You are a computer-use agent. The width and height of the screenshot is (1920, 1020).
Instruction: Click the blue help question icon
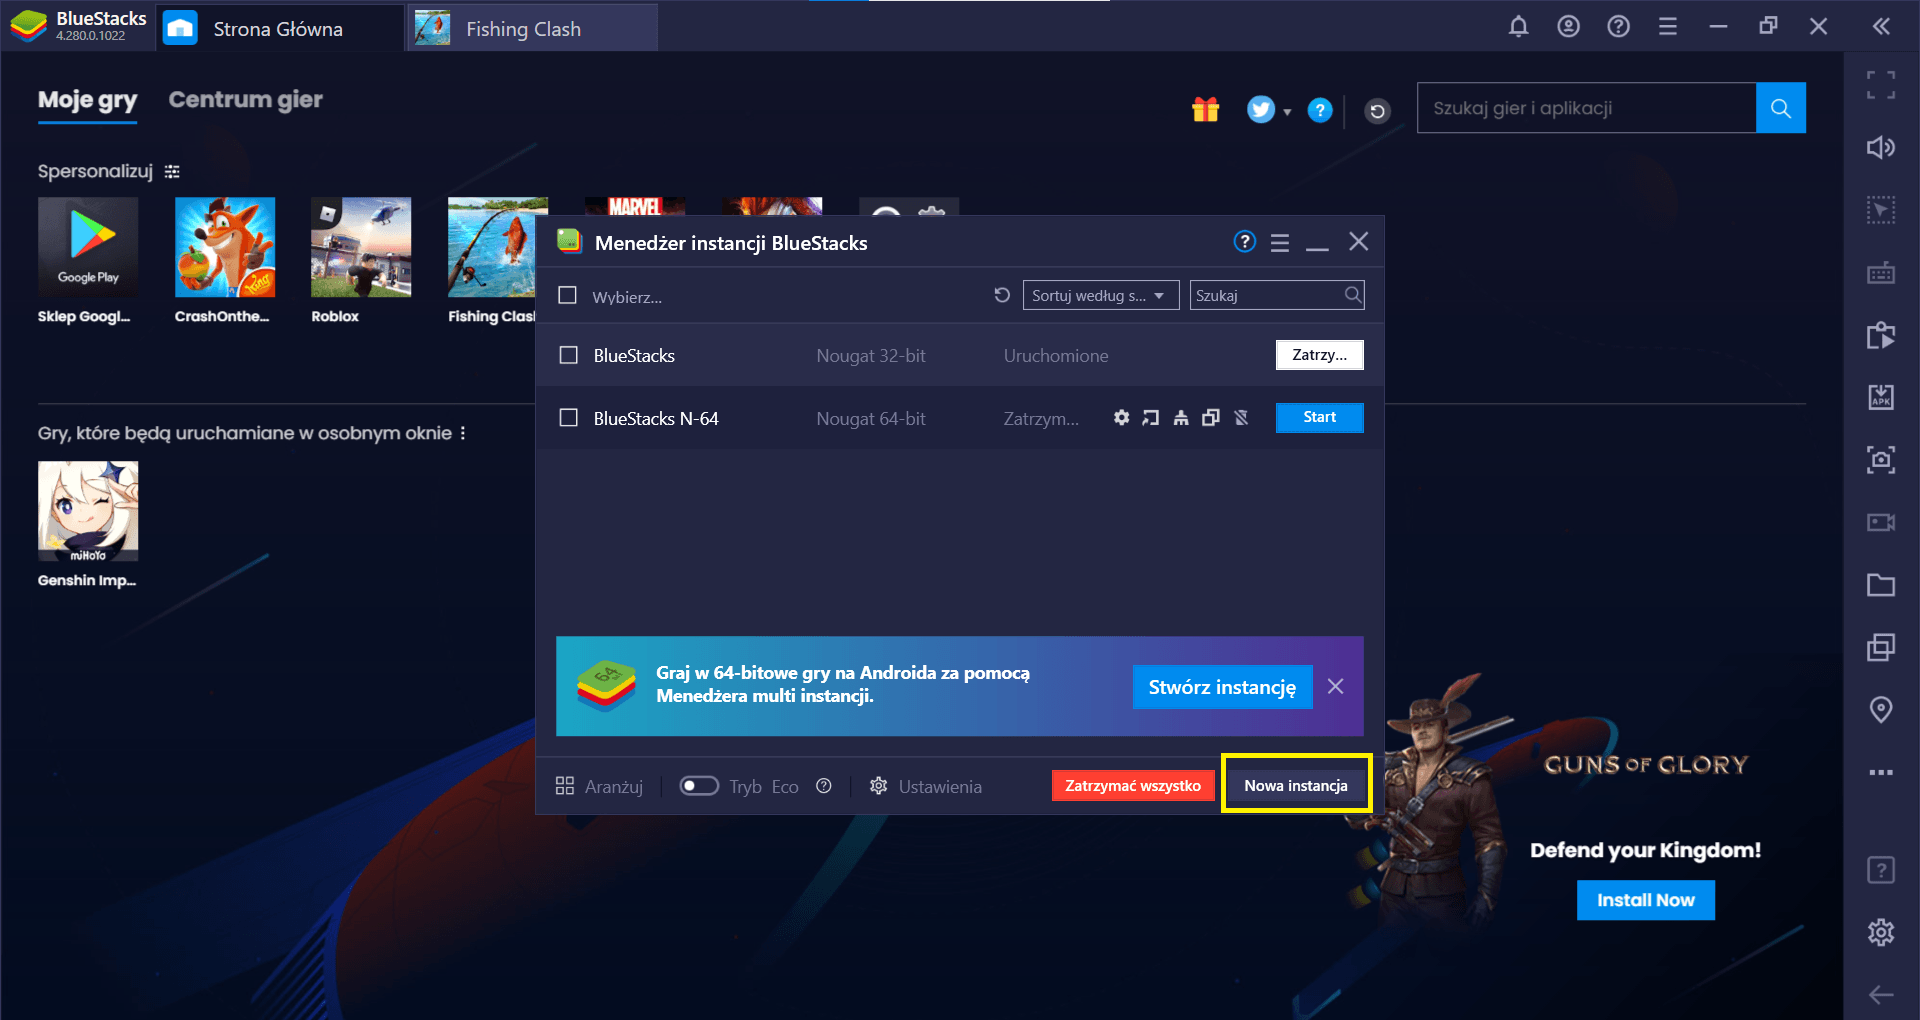pos(1320,110)
